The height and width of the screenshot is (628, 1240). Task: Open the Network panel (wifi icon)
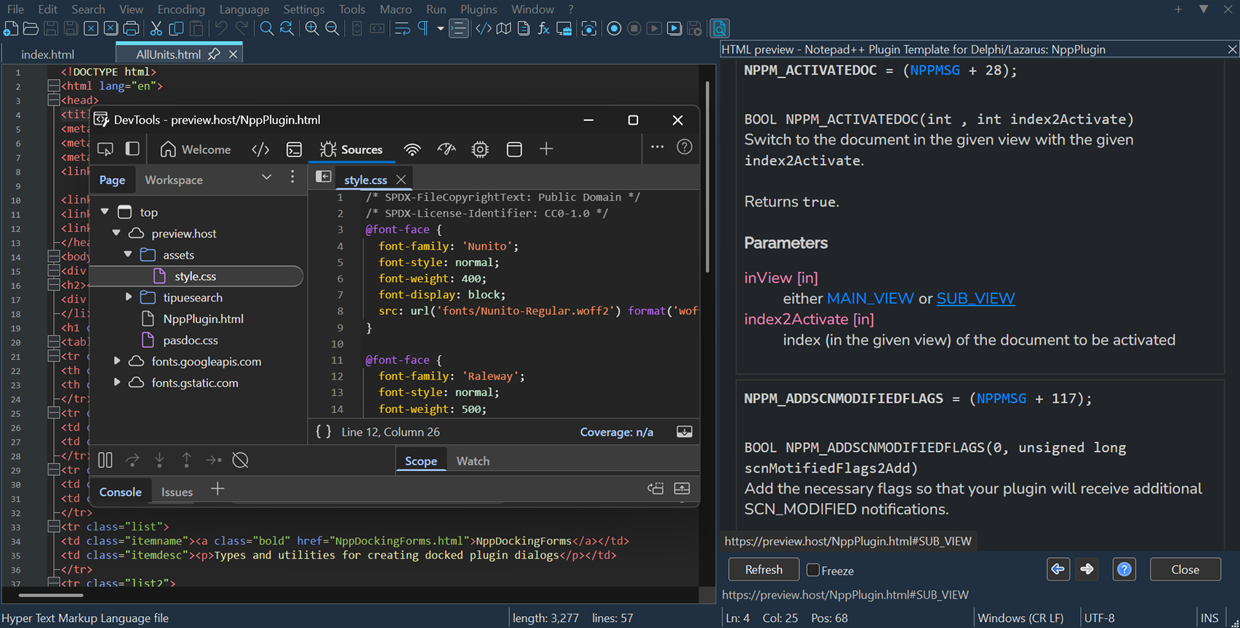pos(412,149)
